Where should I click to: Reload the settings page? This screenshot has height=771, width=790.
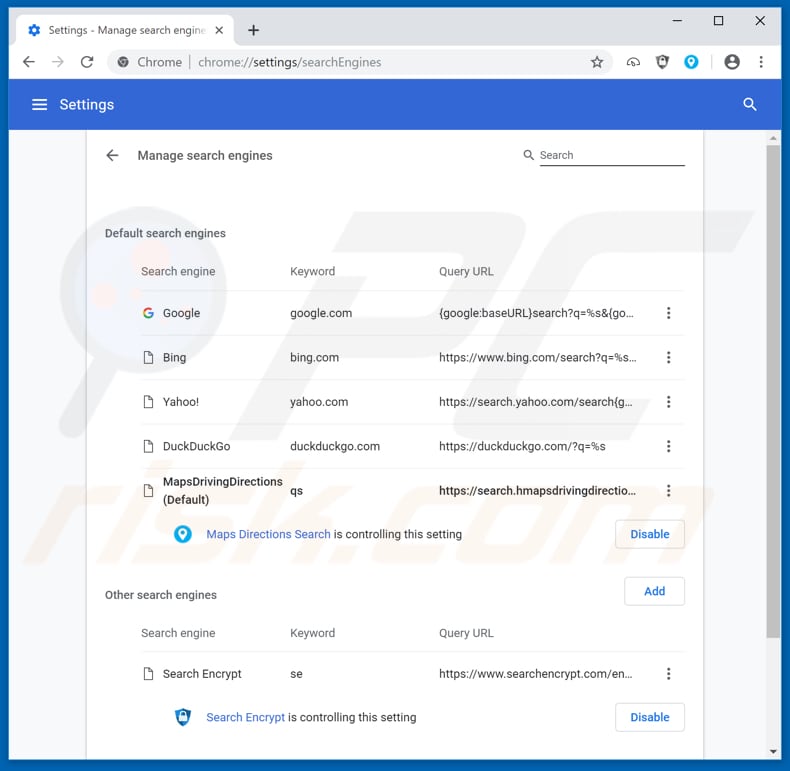tap(87, 62)
